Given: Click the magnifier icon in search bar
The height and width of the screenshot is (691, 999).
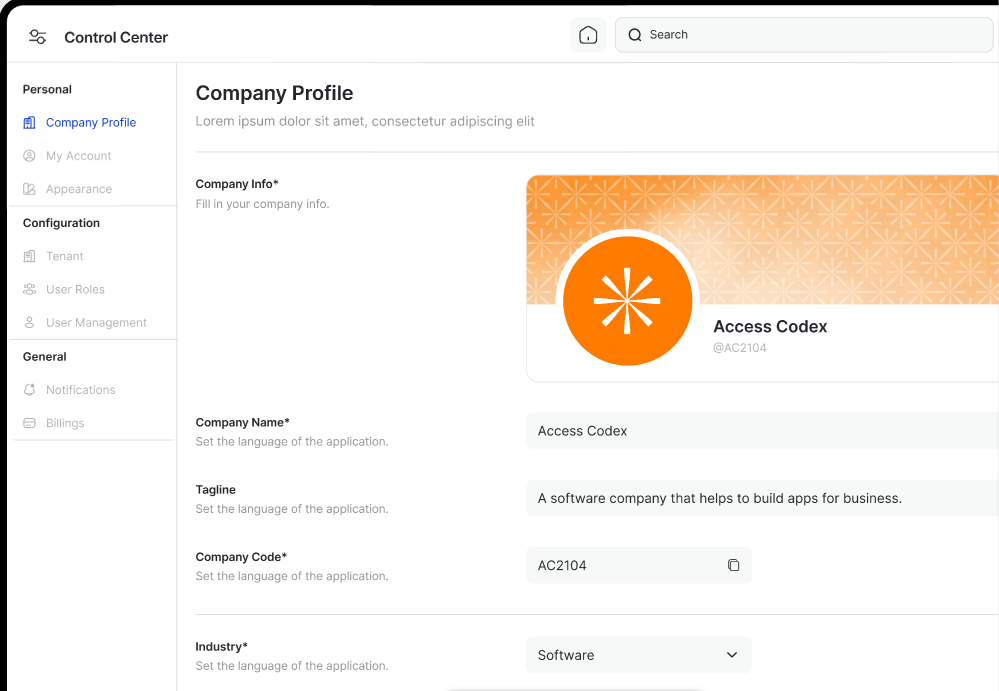Looking at the screenshot, I should tap(634, 35).
